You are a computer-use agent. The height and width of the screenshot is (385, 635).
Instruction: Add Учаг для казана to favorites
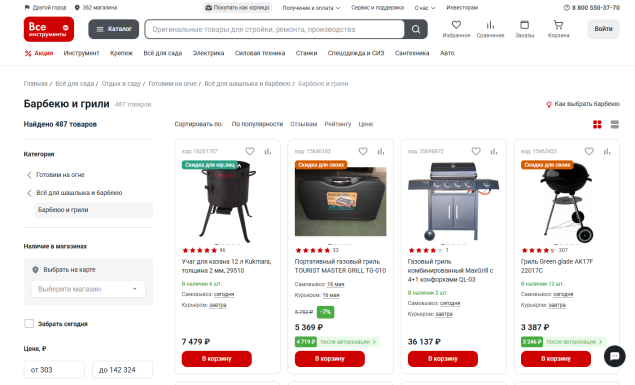(x=250, y=151)
